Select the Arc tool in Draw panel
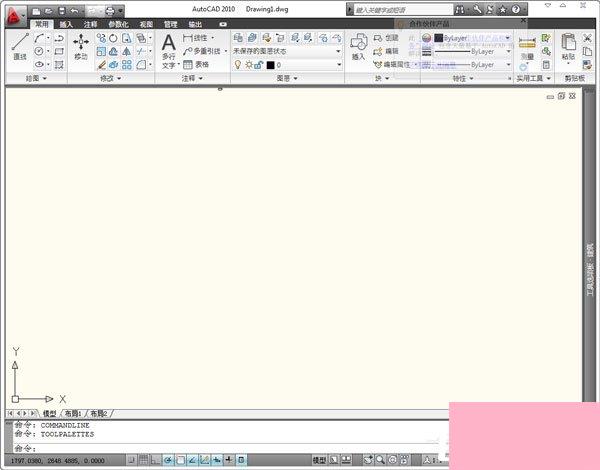Viewport: 600px width, 470px height. point(39,38)
